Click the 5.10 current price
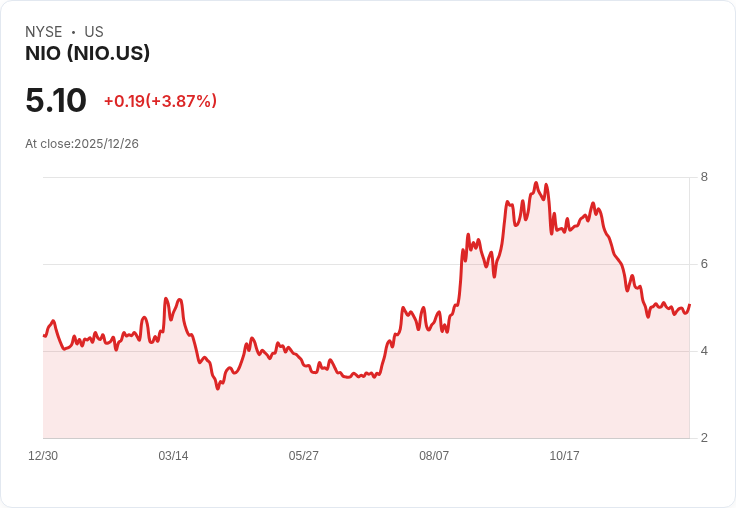Image resolution: width=736 pixels, height=508 pixels. click(x=56, y=100)
